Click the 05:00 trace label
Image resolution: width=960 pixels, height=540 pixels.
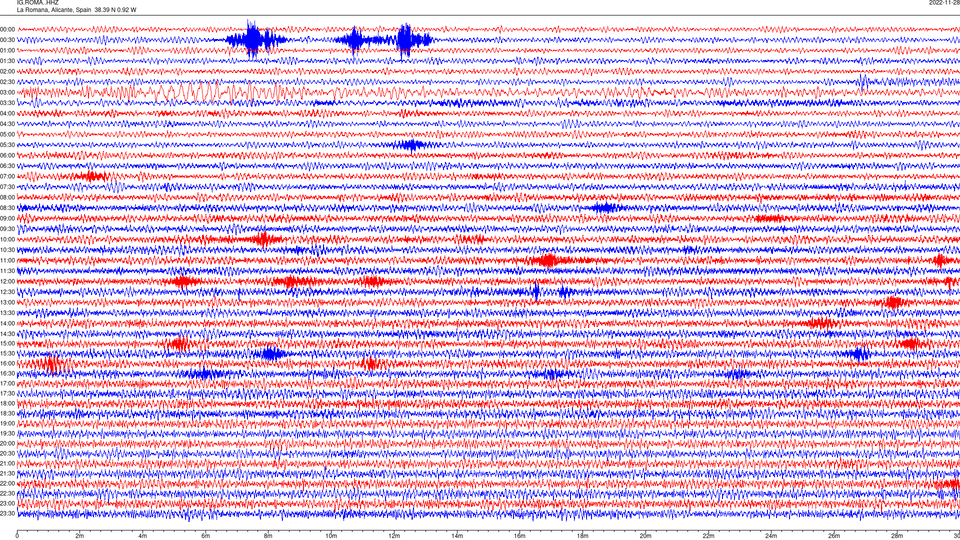(x=7, y=134)
